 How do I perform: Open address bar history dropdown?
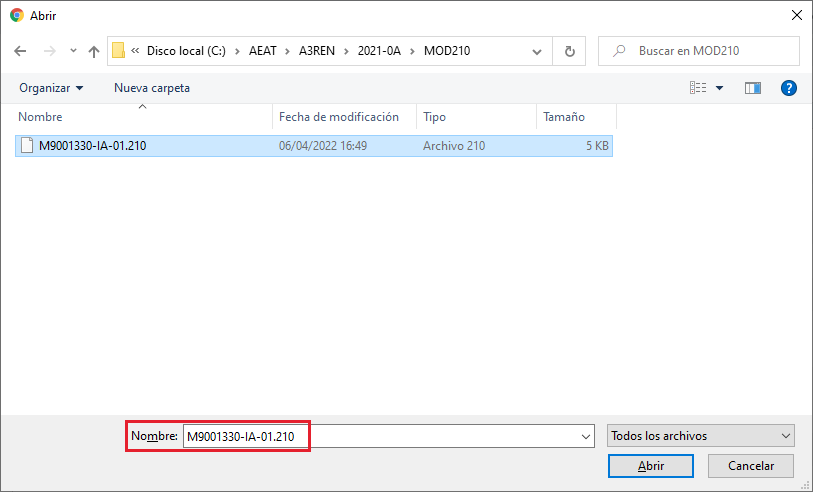point(537,51)
